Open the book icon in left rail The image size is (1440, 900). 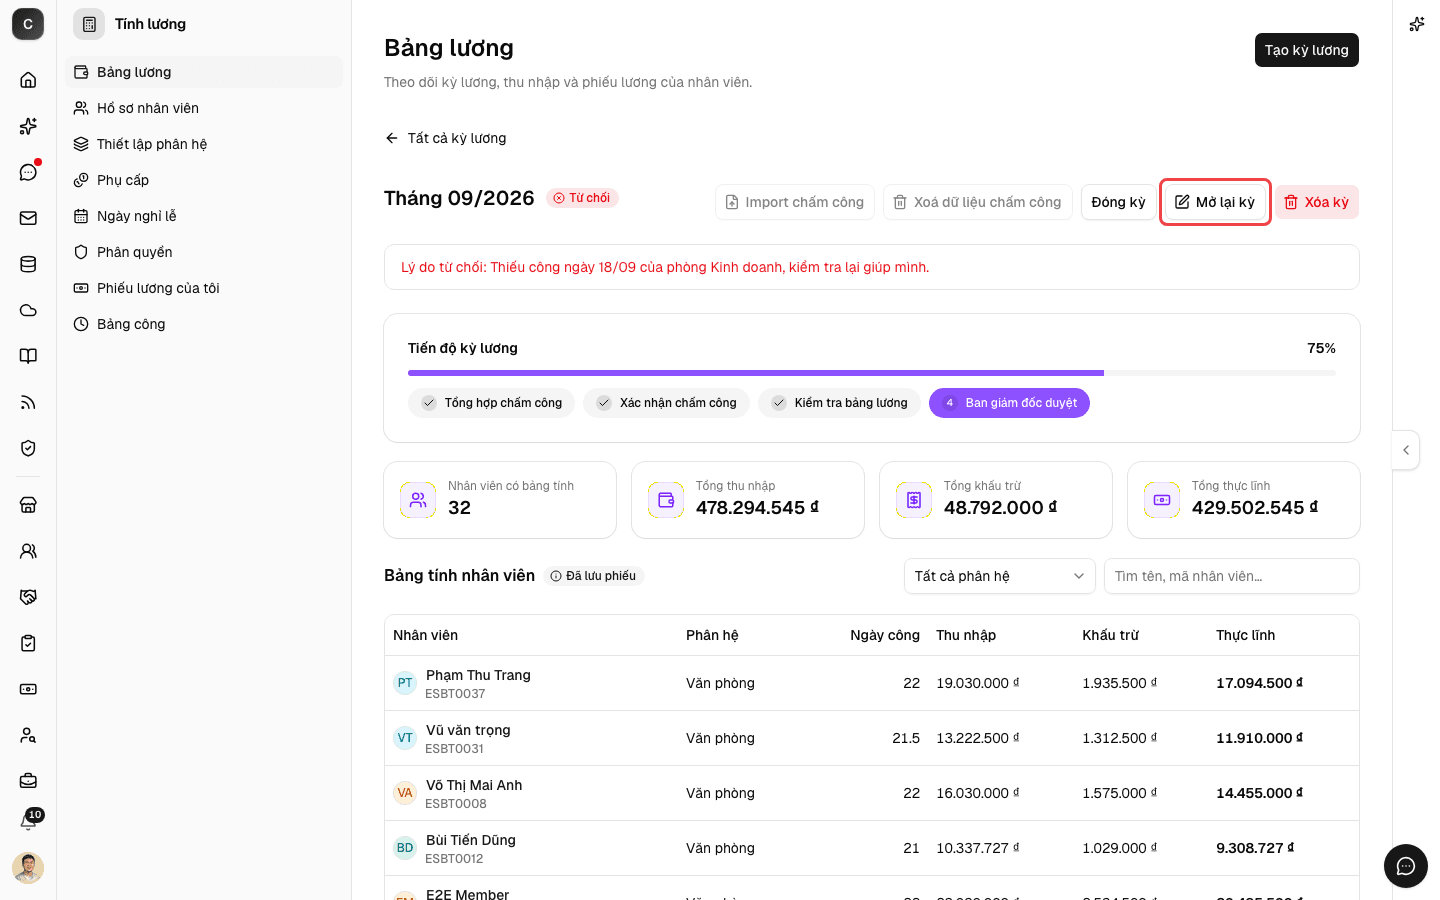[28, 356]
